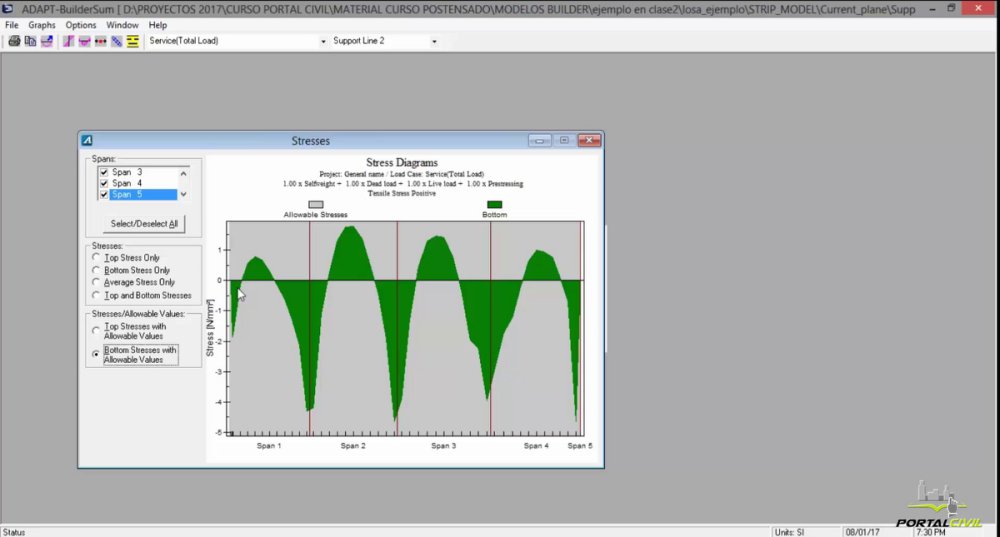Select Top Stresses with Allowable Values
This screenshot has height=537, width=1000.
click(x=96, y=331)
